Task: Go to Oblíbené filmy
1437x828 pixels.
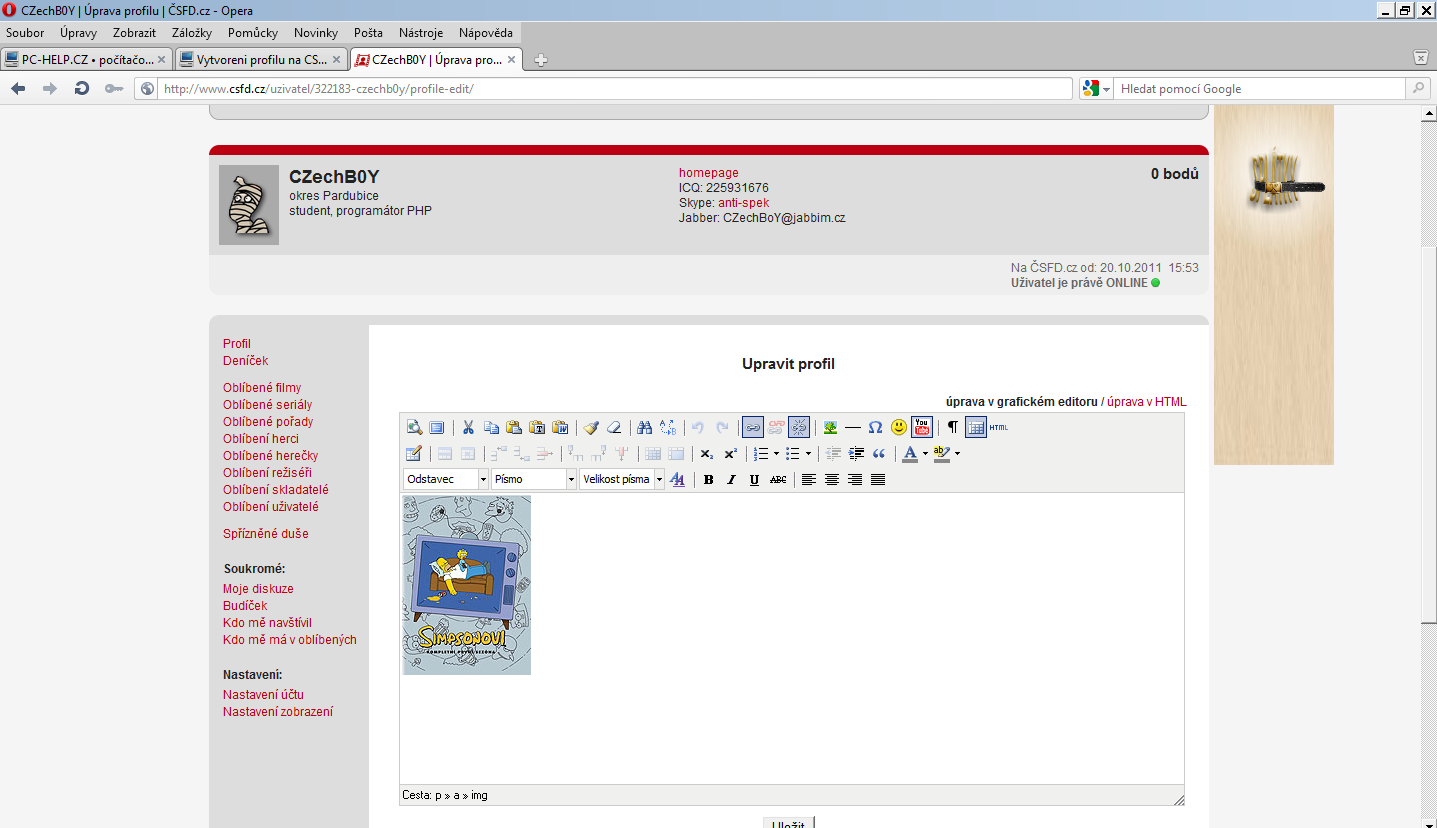Action: [x=262, y=387]
